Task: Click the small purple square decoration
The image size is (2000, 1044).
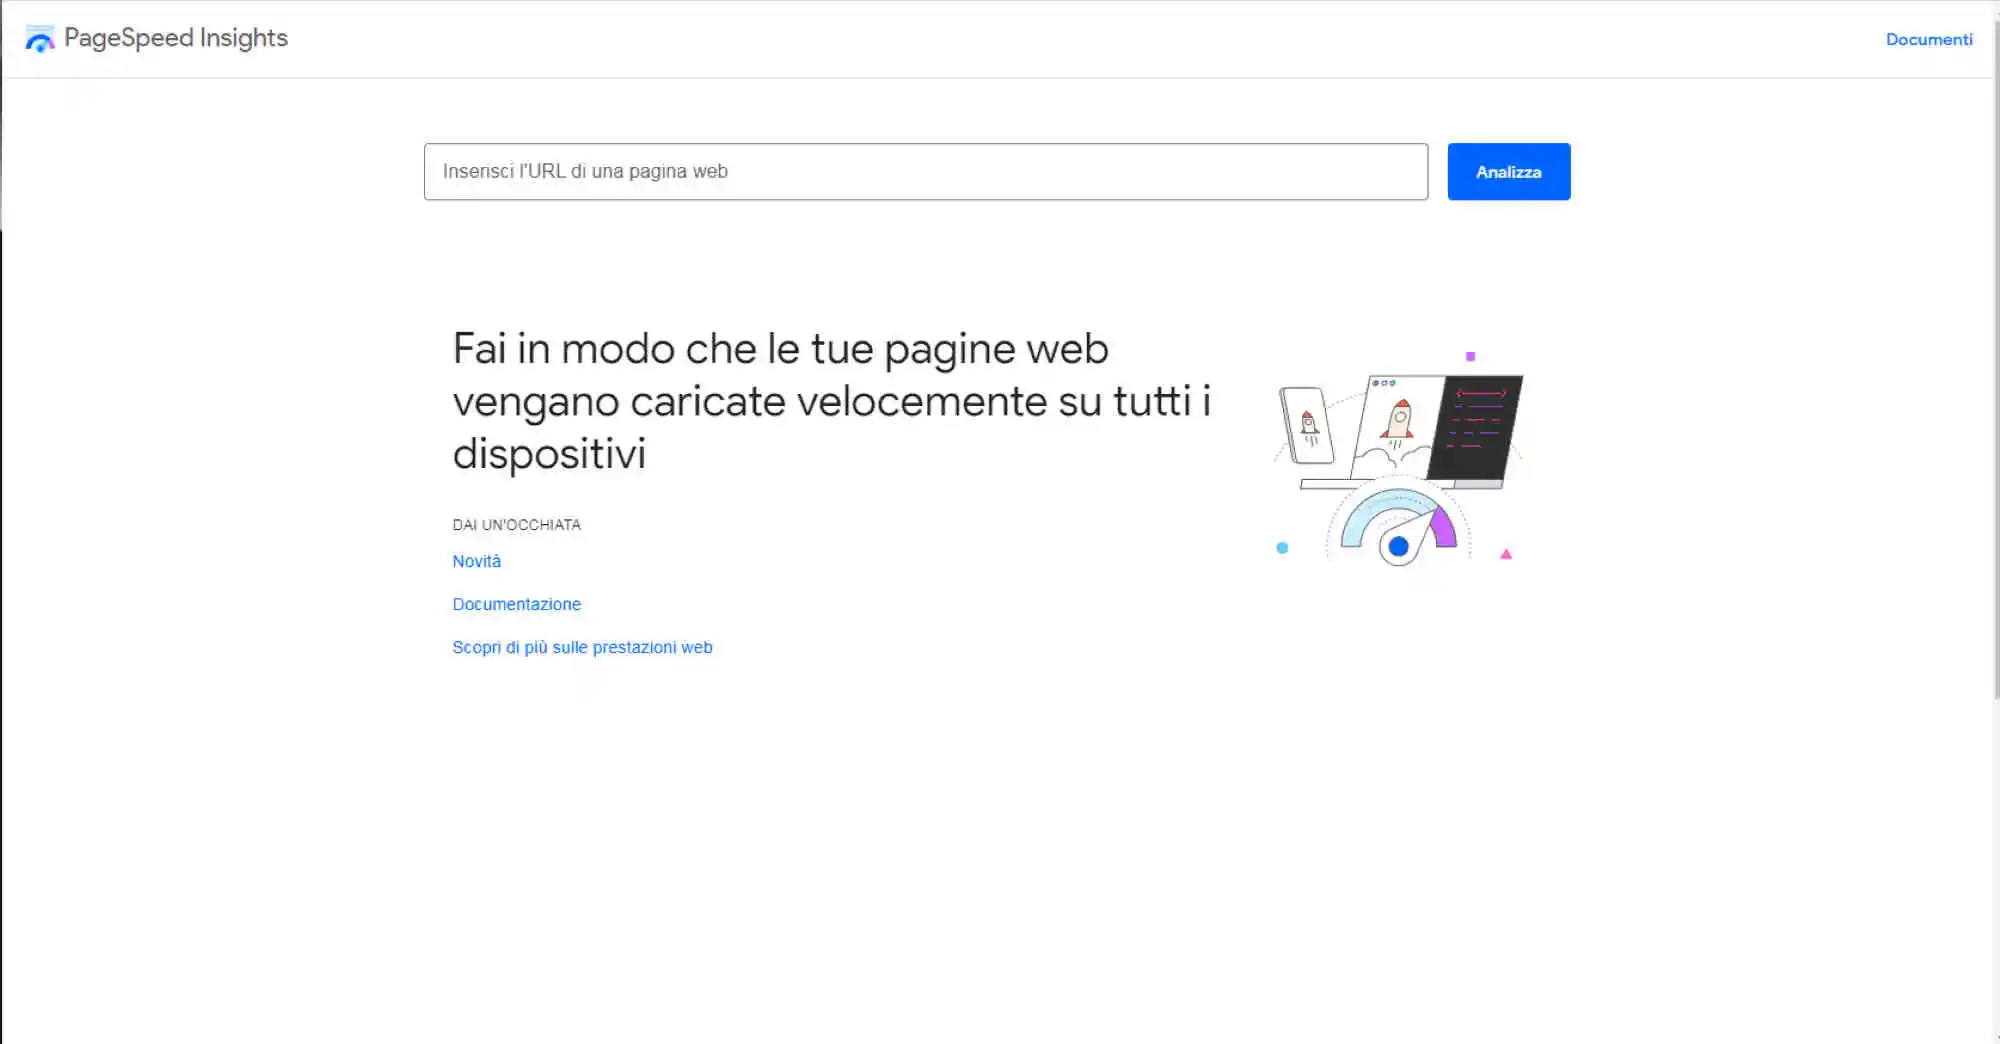Action: coord(1470,356)
